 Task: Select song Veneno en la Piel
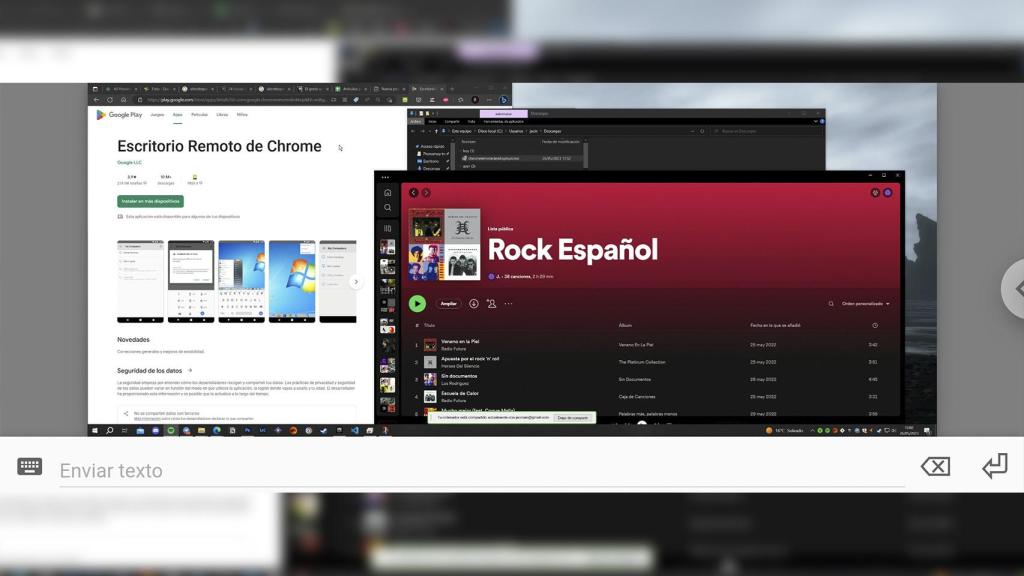pos(460,342)
